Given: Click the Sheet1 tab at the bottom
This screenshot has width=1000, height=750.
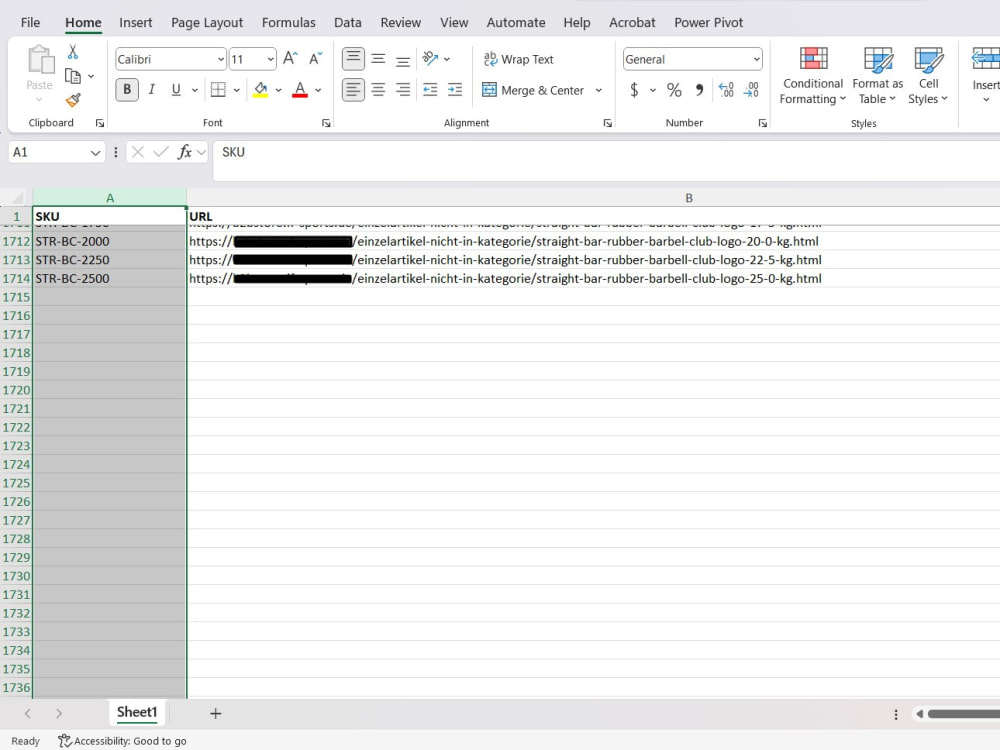Looking at the screenshot, I should click(137, 712).
